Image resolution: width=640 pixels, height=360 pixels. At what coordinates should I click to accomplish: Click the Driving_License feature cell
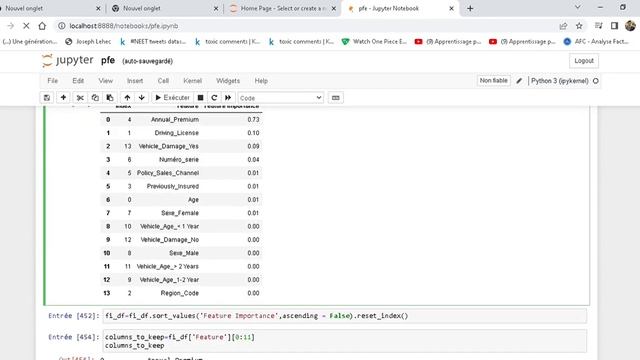[176, 133]
